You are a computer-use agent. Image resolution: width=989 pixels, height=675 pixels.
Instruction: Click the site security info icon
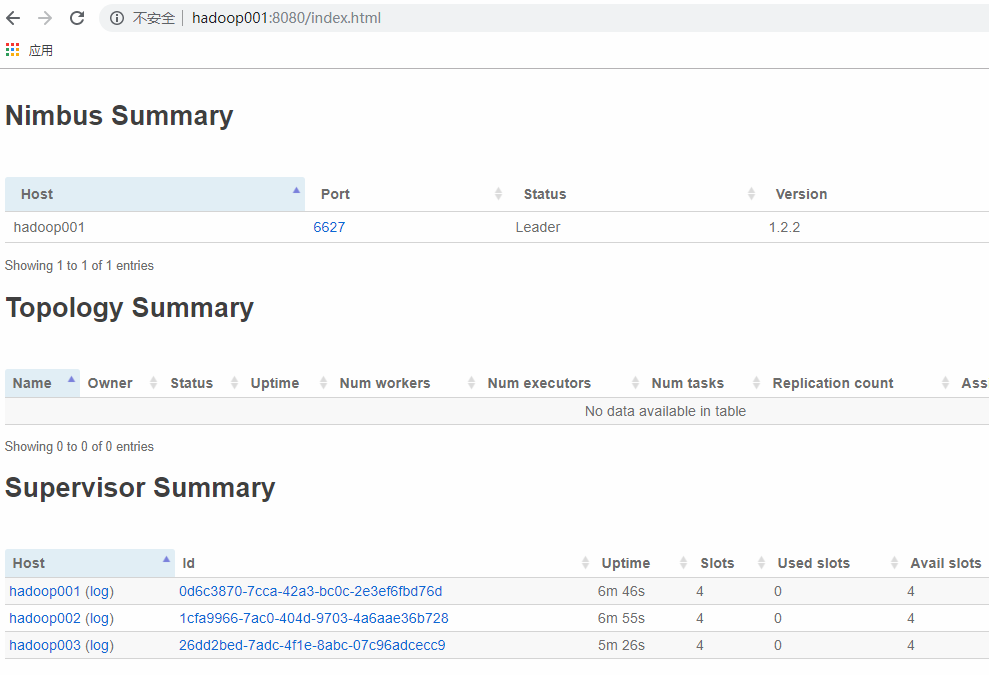[117, 18]
